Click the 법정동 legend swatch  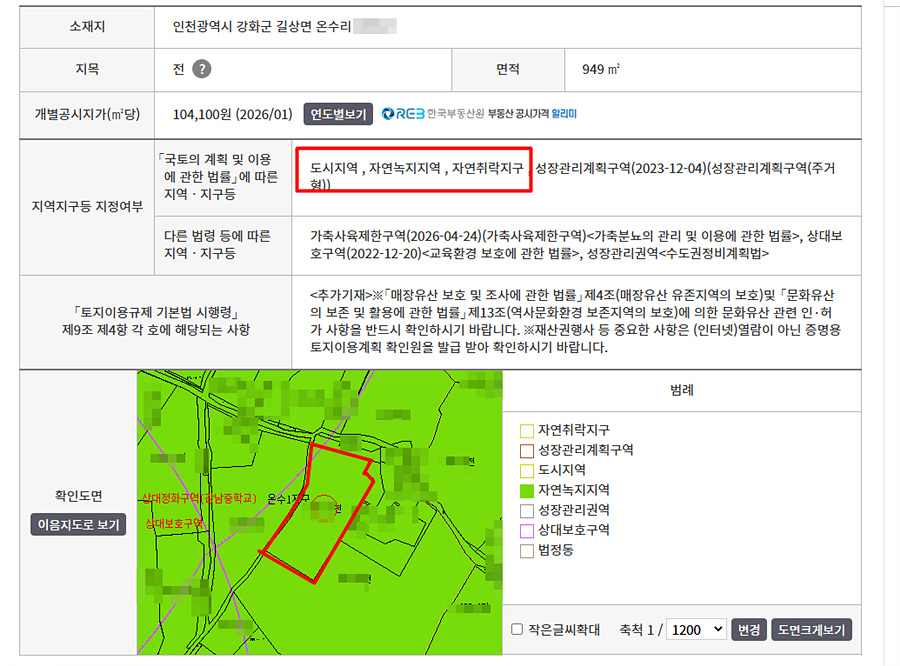point(526,551)
